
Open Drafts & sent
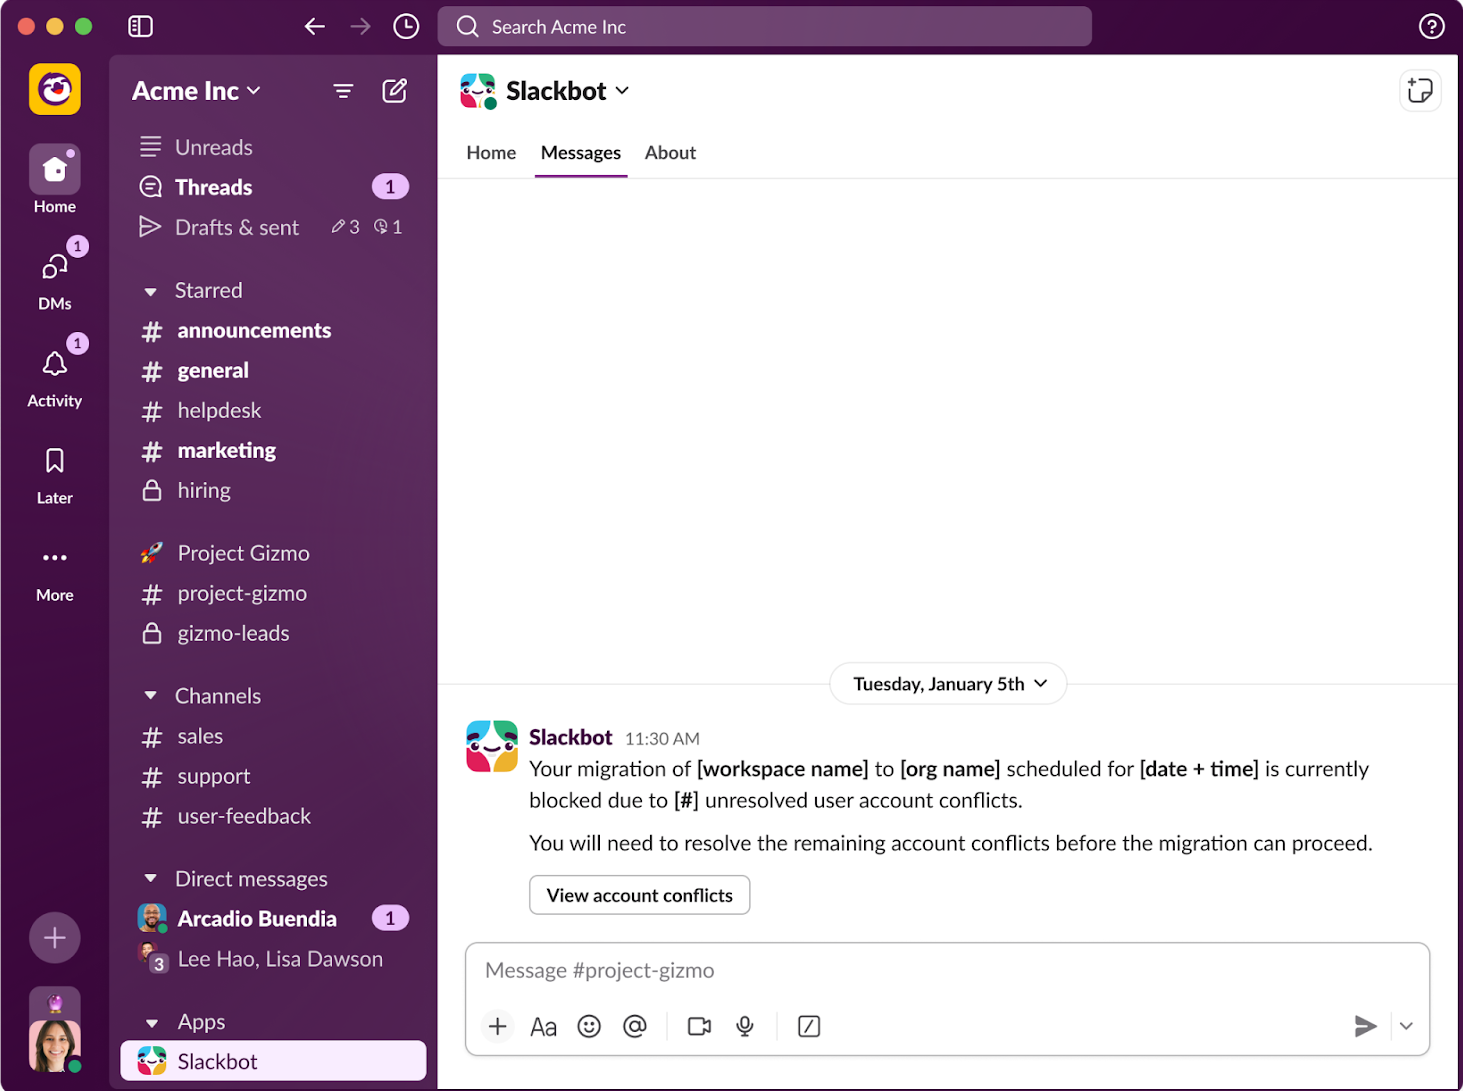273,227
